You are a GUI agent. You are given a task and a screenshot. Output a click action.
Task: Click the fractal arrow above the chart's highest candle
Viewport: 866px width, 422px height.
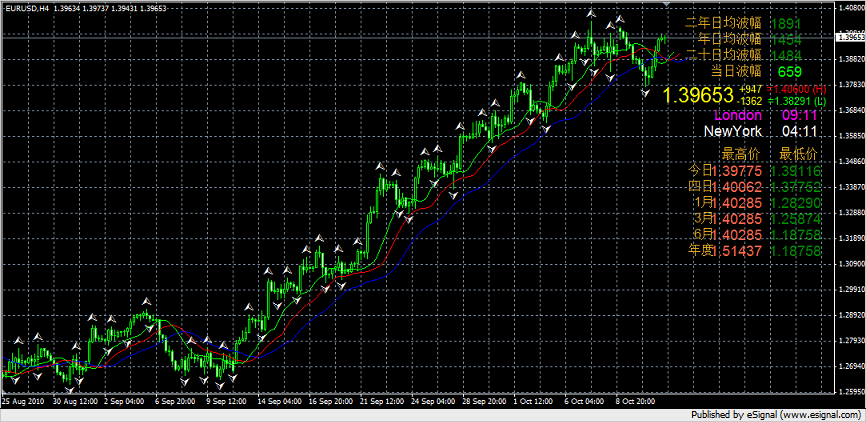(591, 13)
